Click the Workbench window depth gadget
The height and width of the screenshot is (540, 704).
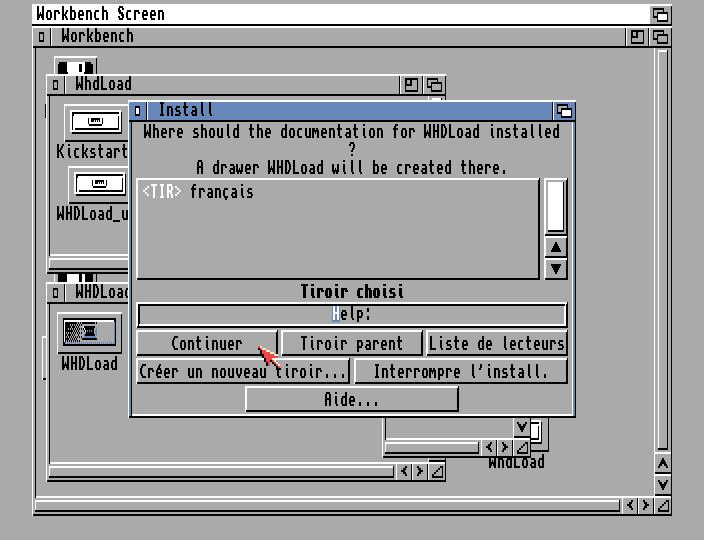[660, 37]
